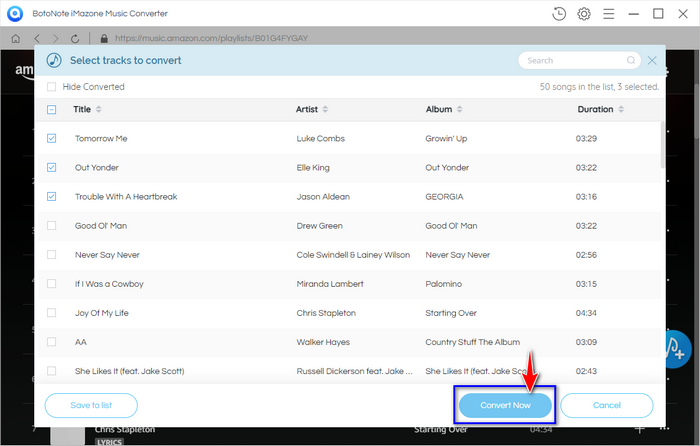Click the URL address bar
This screenshot has height=446, width=700.
pyautogui.click(x=212, y=38)
